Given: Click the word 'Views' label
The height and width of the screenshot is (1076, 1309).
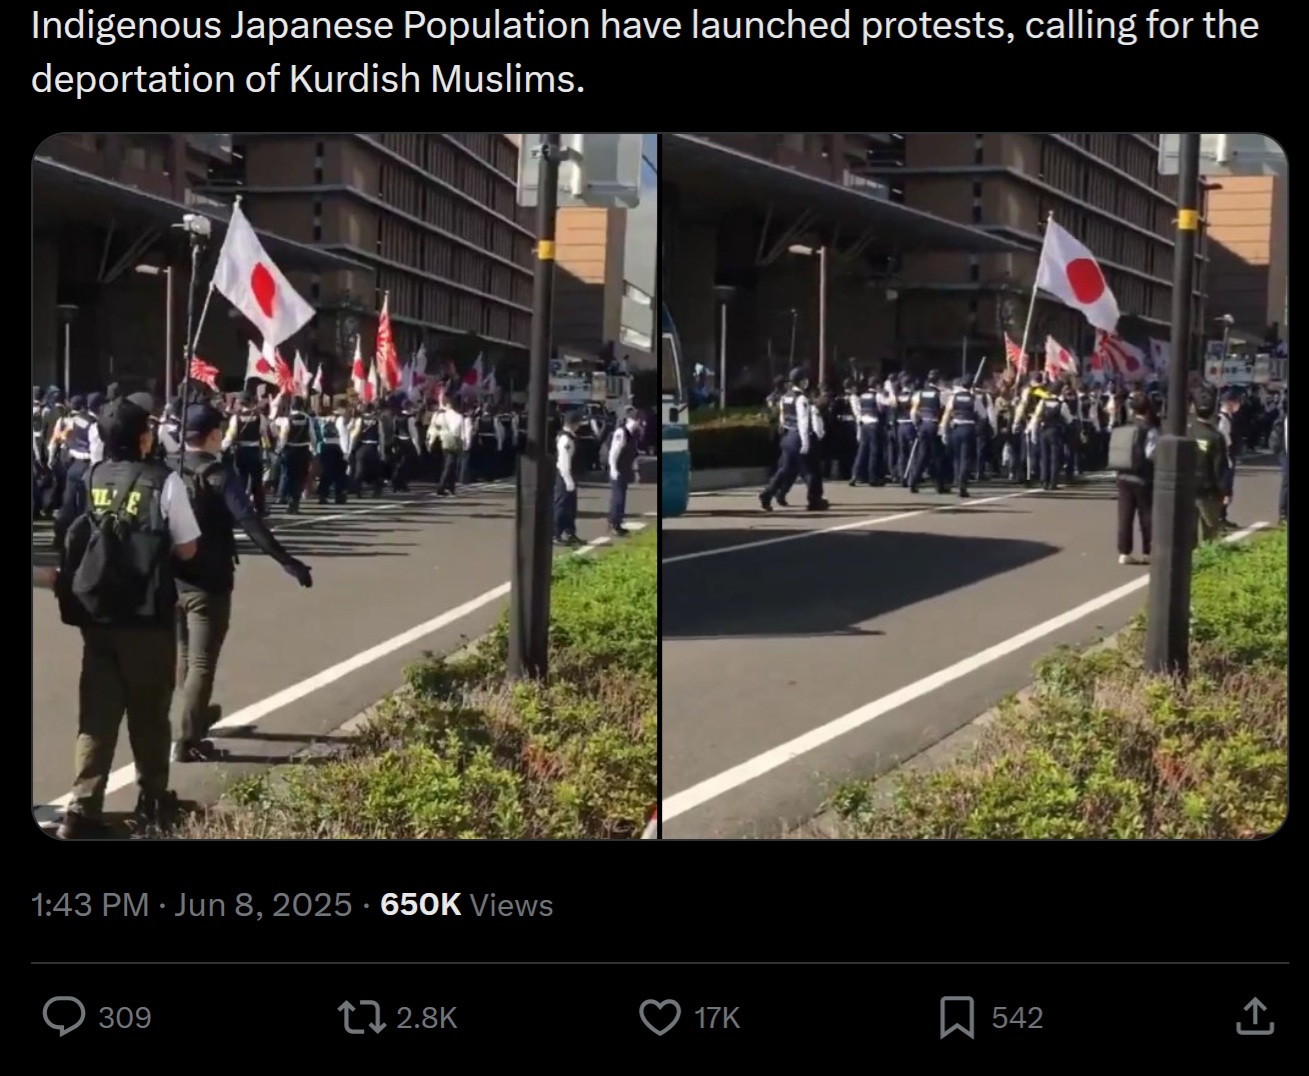Looking at the screenshot, I should [511, 905].
